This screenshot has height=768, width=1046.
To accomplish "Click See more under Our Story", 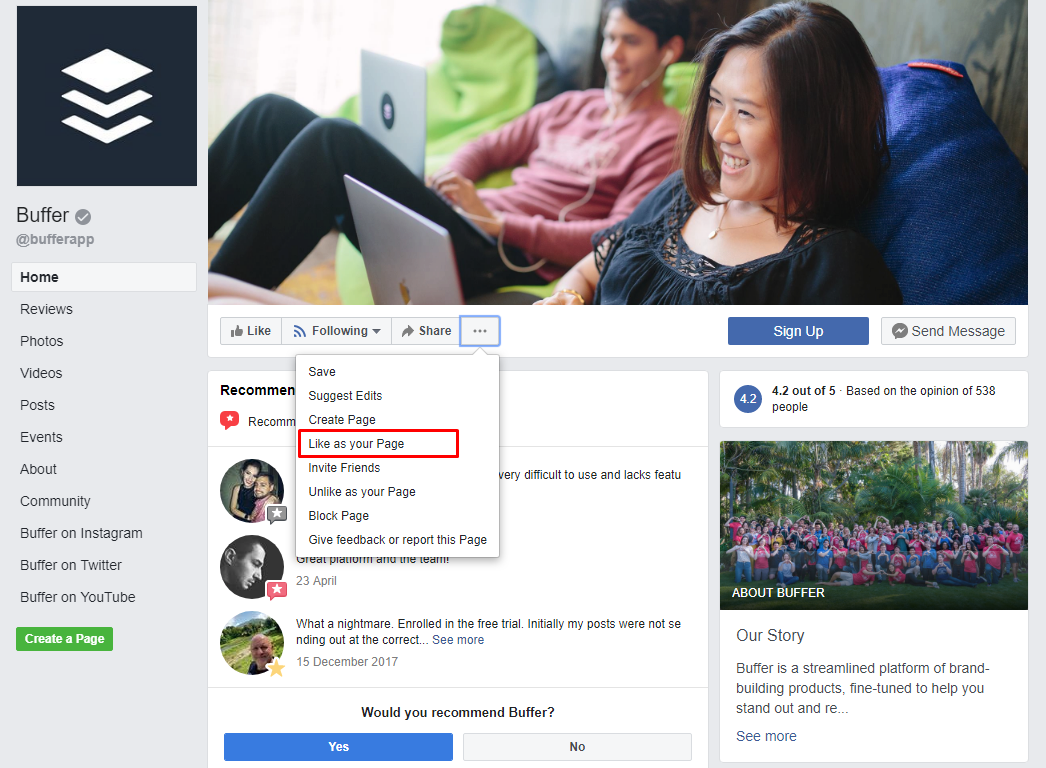I will point(766,736).
